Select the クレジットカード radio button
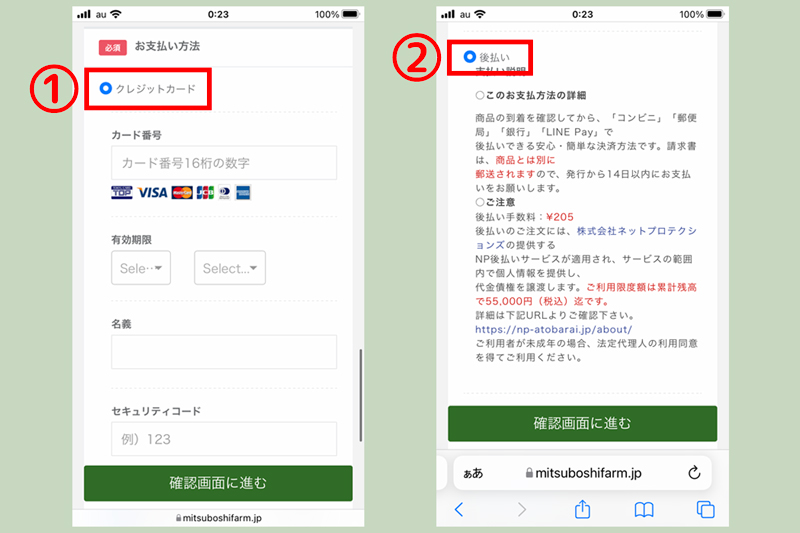800x533 pixels. tap(106, 90)
